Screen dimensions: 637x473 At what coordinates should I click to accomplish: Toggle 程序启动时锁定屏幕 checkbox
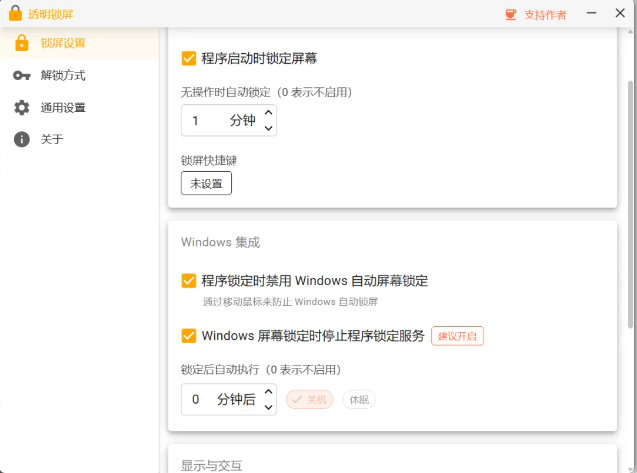pos(189,58)
